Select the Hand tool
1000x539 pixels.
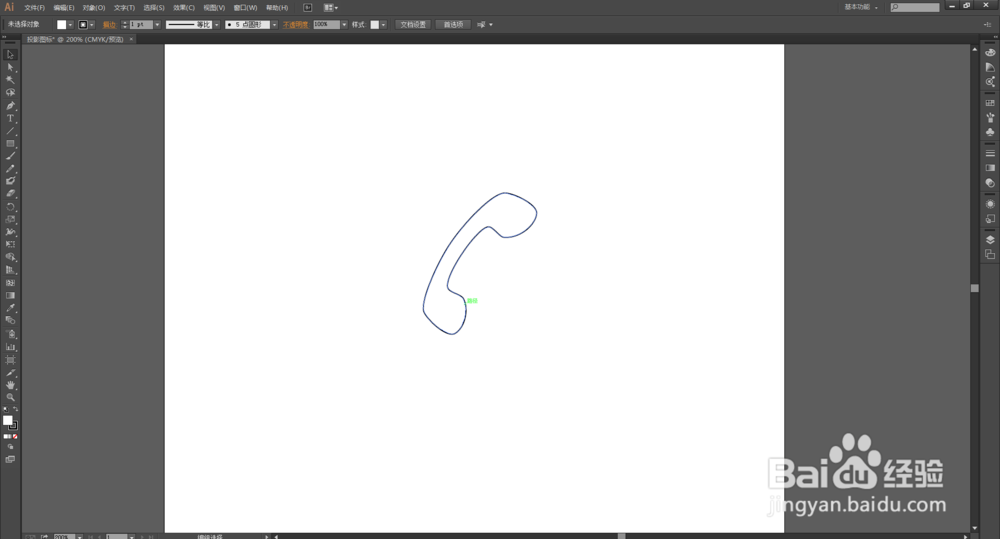pyautogui.click(x=10, y=385)
